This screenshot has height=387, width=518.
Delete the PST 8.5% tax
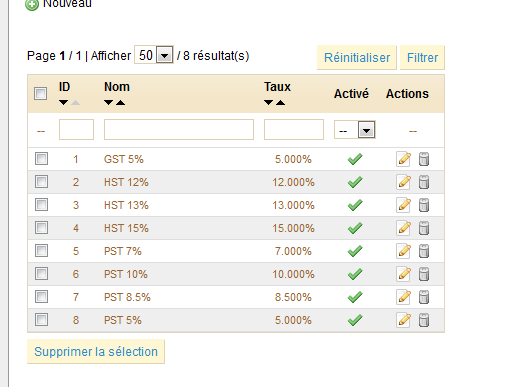coord(424,297)
